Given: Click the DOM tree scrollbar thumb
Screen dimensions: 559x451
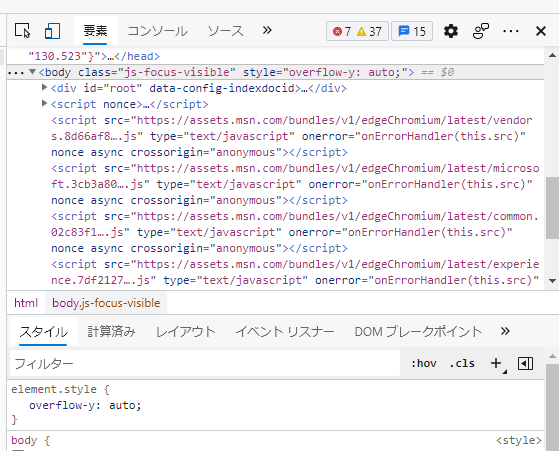Looking at the screenshot, I should pyautogui.click(x=552, y=208).
